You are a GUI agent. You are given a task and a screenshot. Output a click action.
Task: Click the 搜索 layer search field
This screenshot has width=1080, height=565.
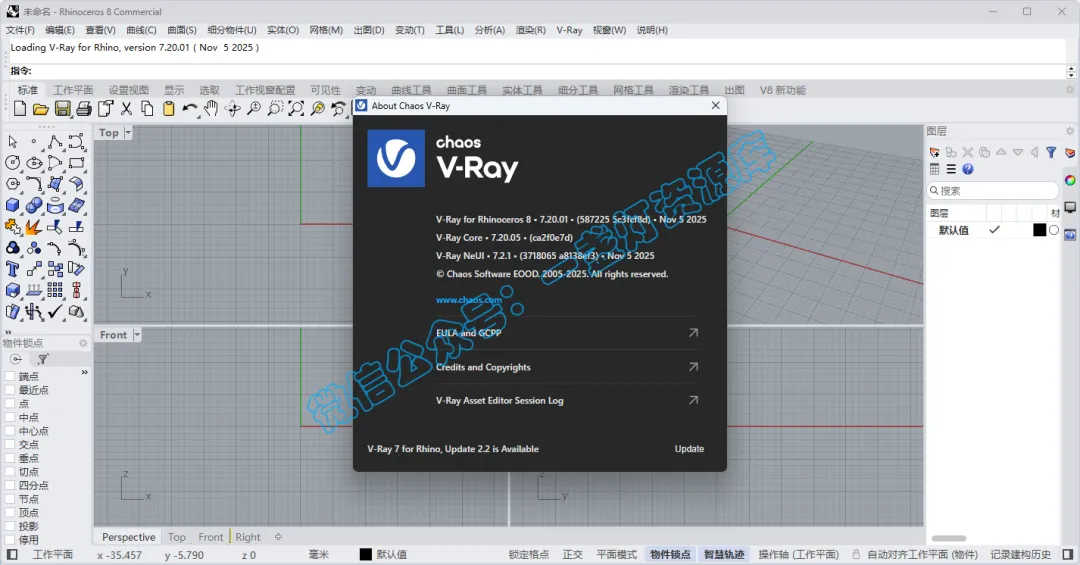coord(993,190)
